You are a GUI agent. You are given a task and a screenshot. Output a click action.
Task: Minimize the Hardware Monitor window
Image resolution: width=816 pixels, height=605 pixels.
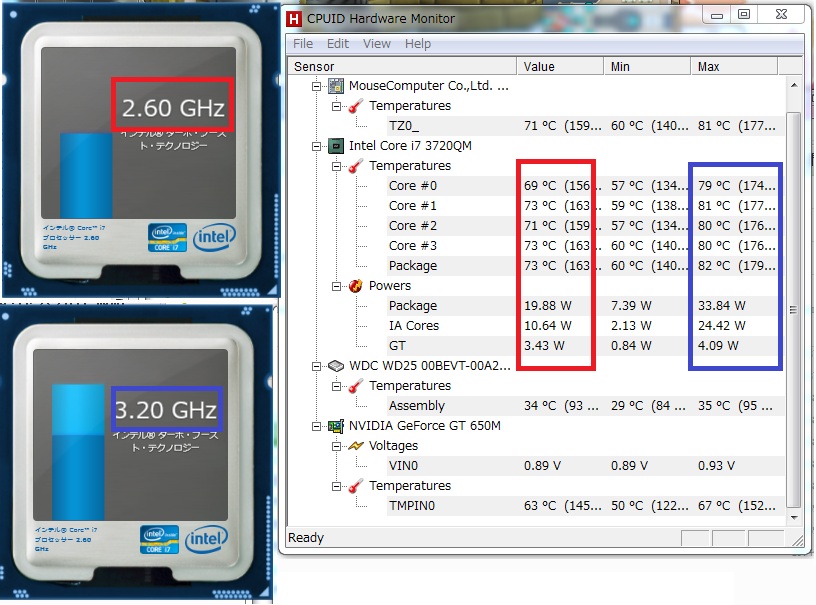pyautogui.click(x=717, y=15)
